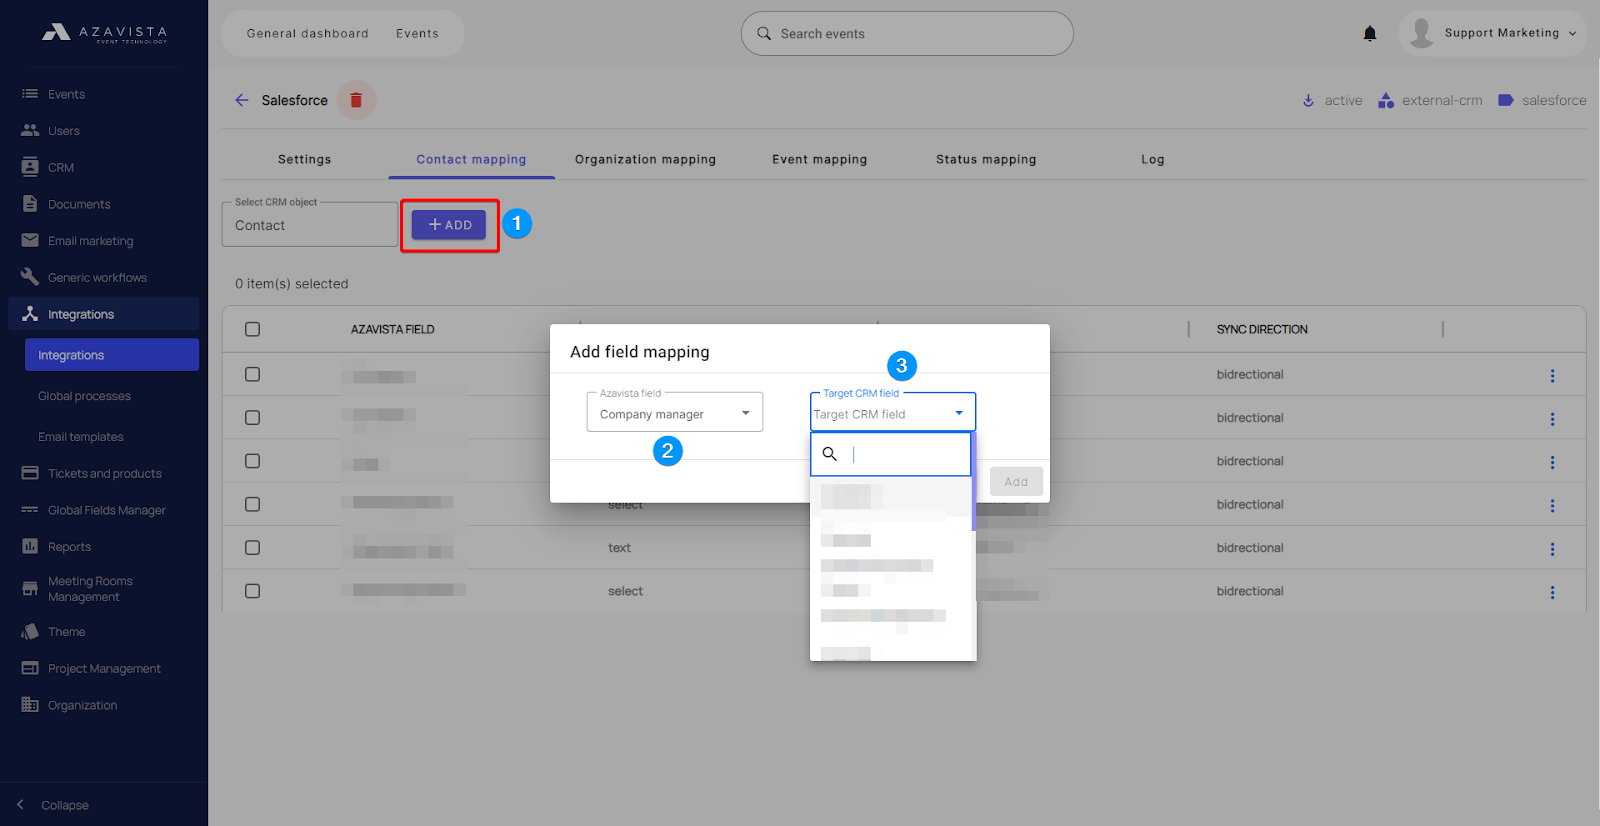1600x826 pixels.
Task: Open the Target CRM field dropdown
Action: click(893, 413)
